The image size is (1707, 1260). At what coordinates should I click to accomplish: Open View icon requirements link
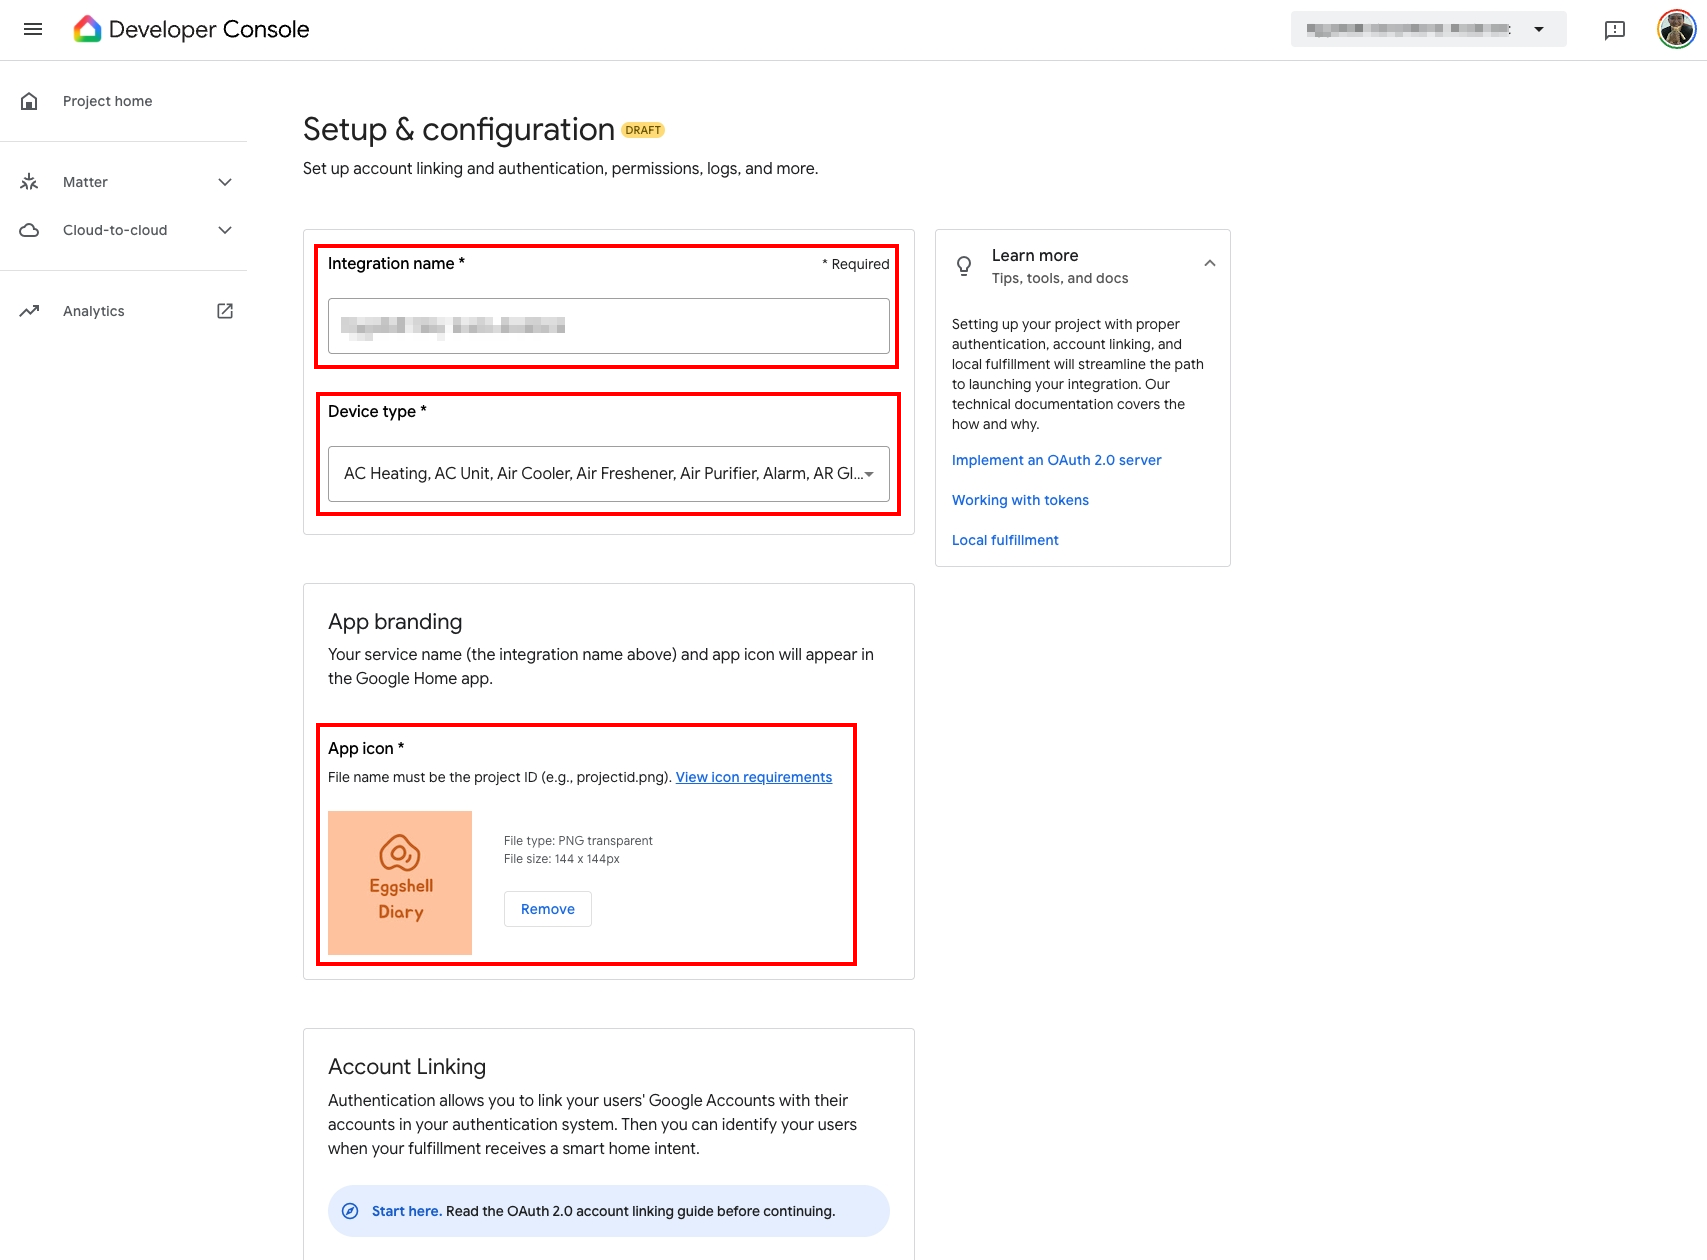(754, 777)
